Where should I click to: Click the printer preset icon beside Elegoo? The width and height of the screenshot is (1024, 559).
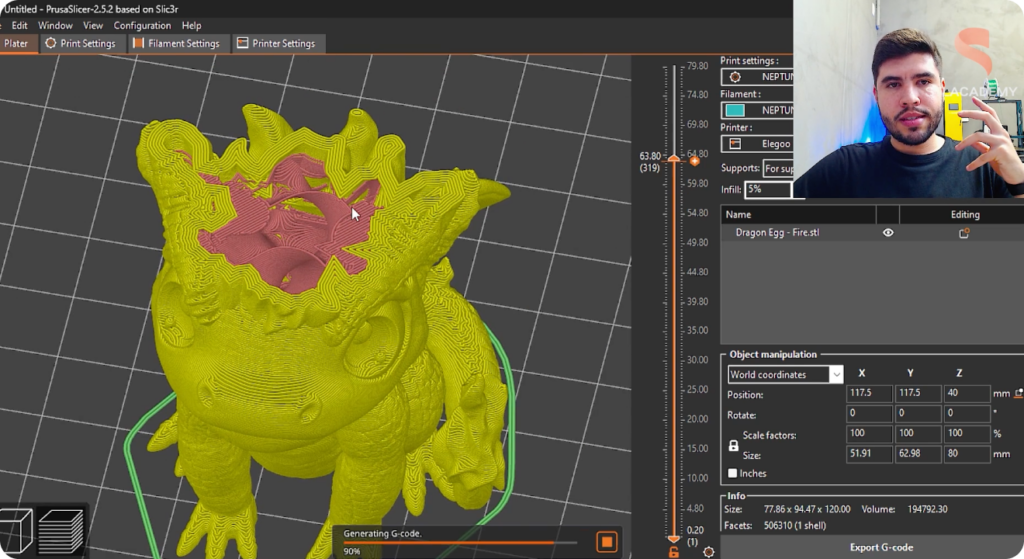735,144
